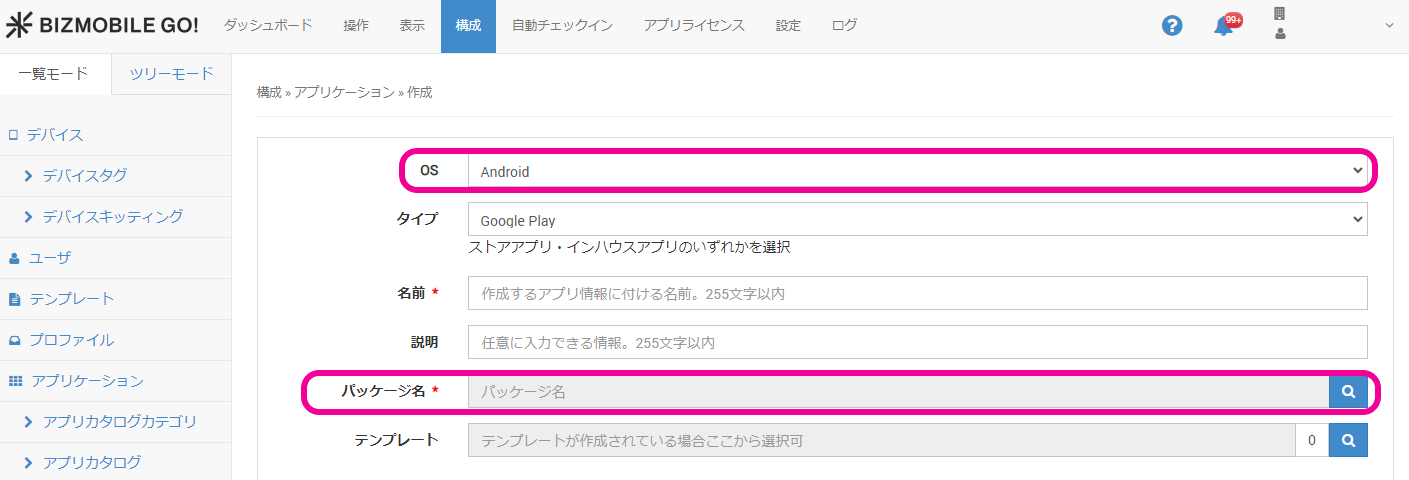This screenshot has height=480, width=1409.
Task: Switch to ツリーモード tab
Action: click(172, 74)
